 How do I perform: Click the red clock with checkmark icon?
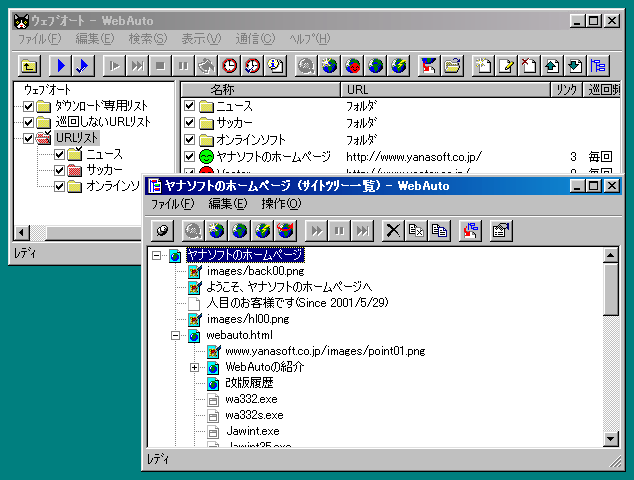point(253,66)
